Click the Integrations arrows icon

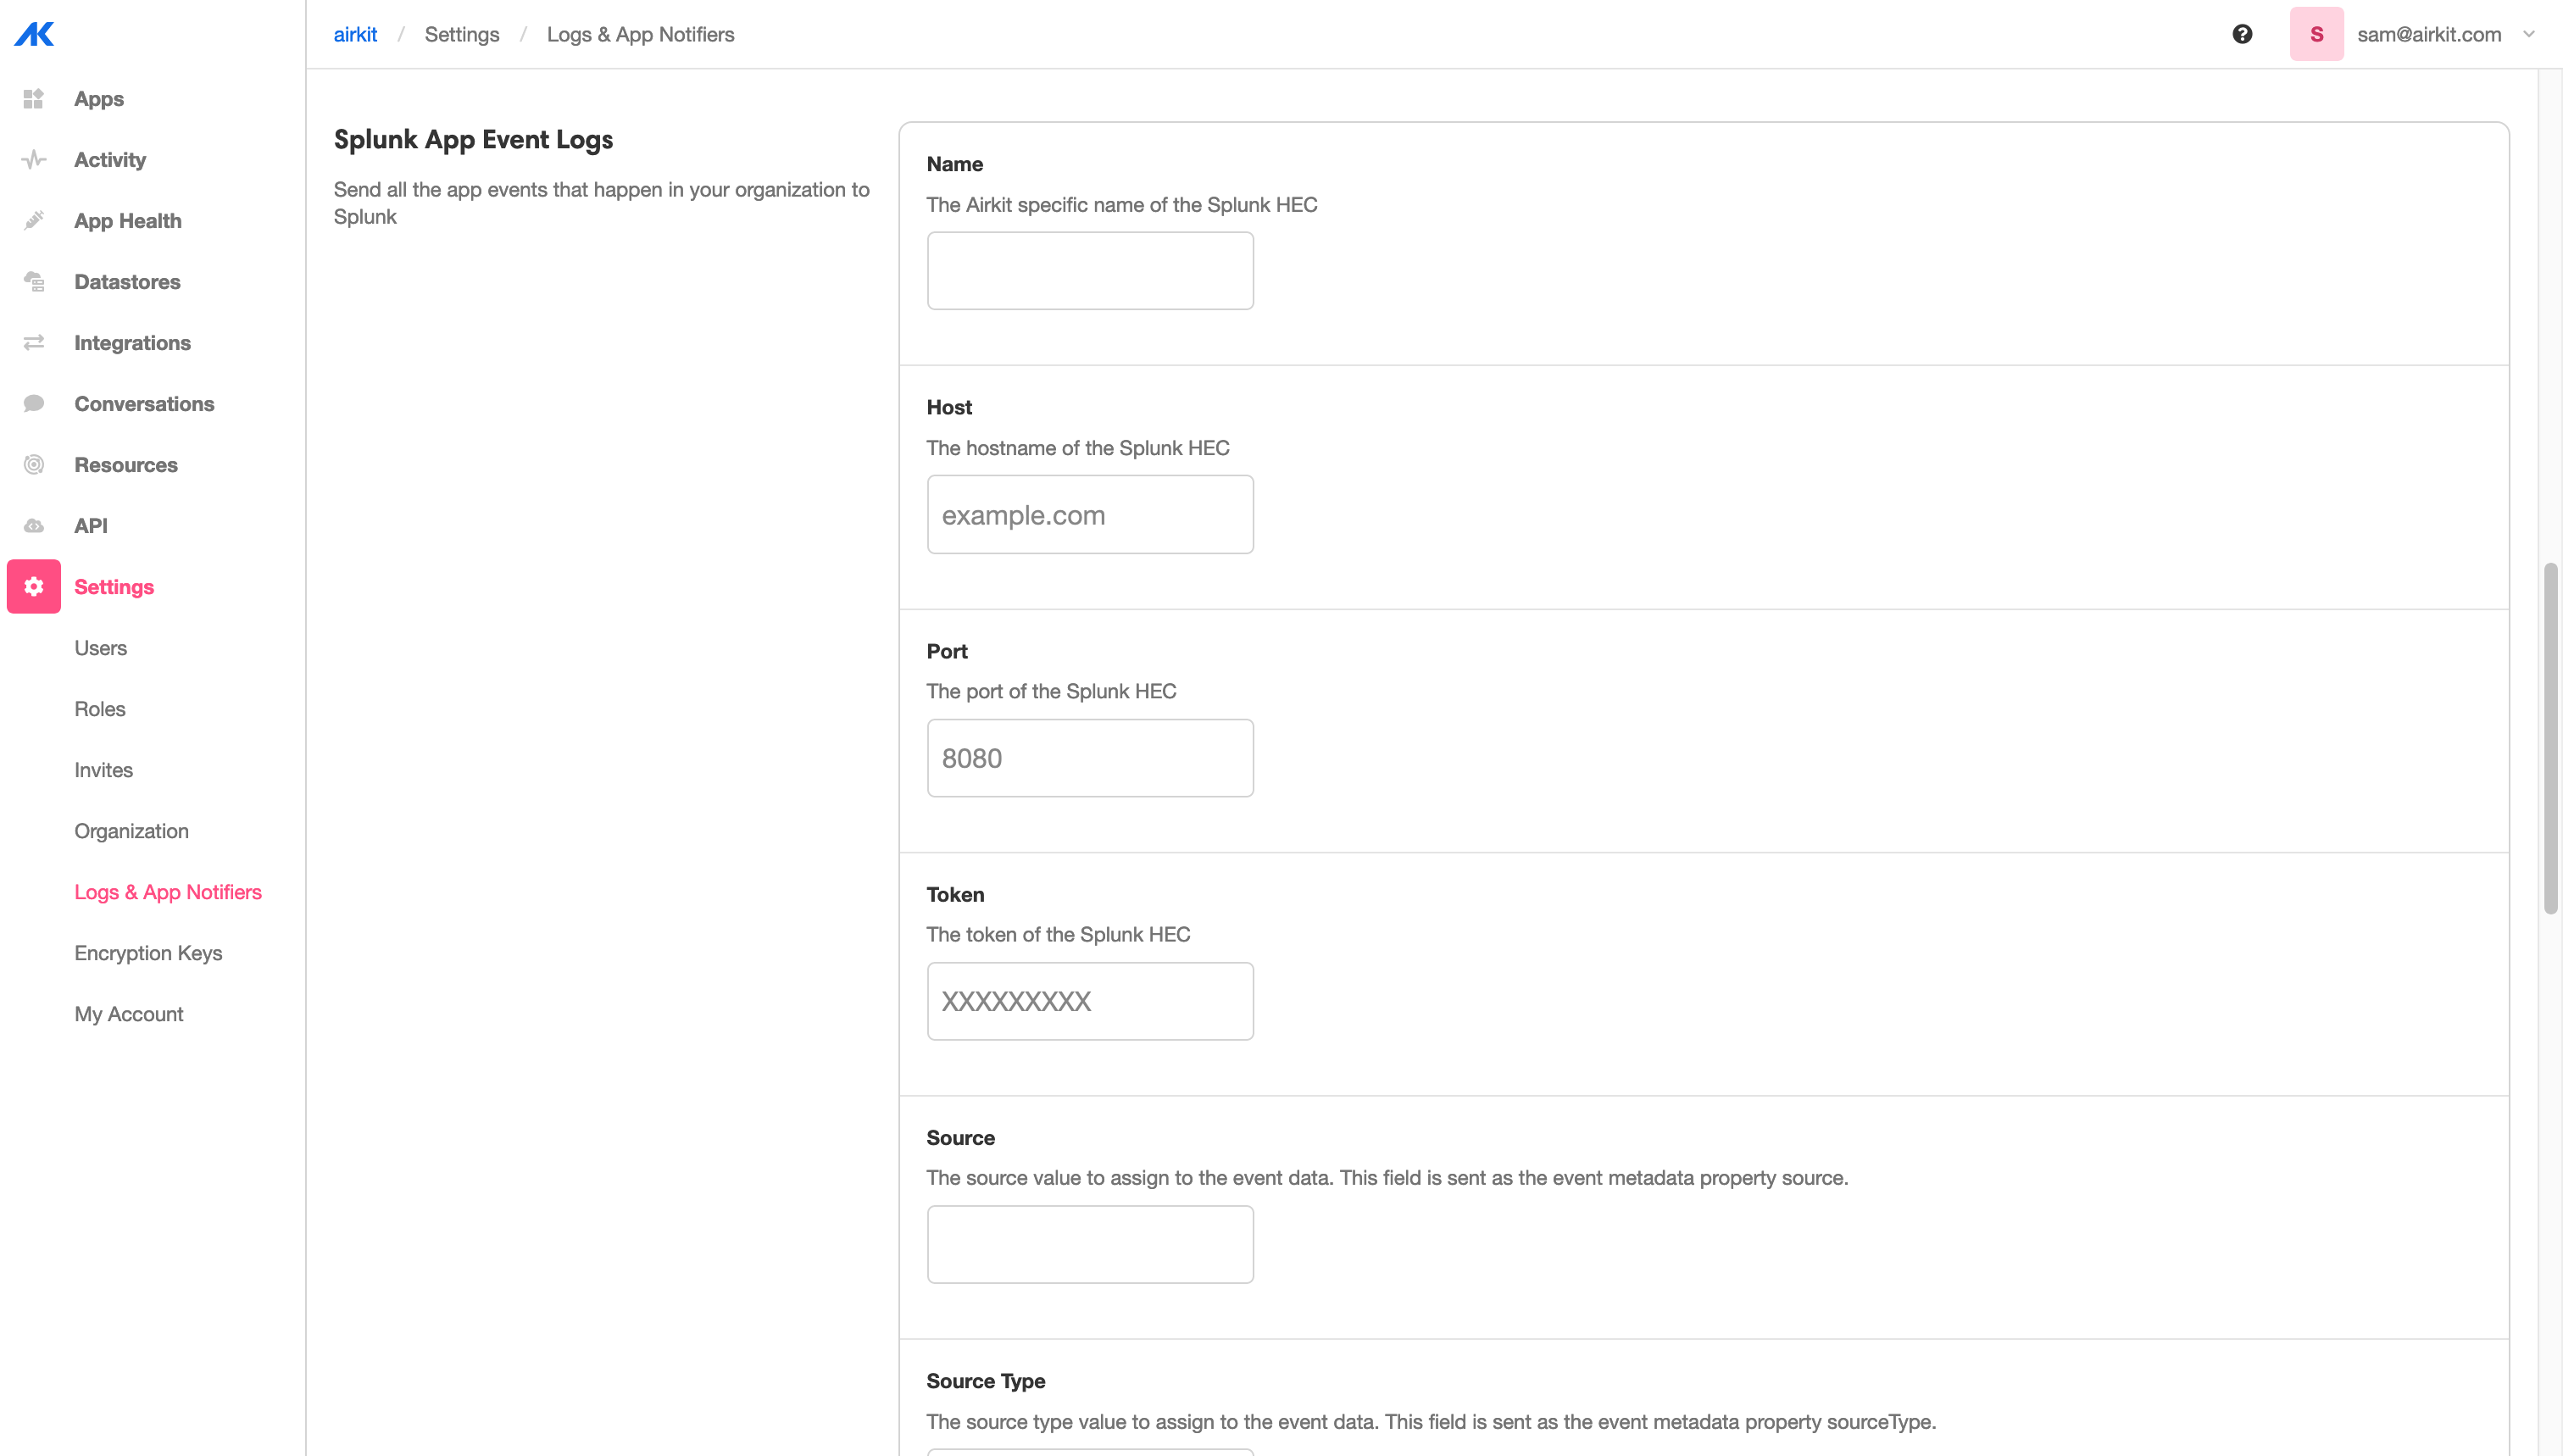[x=34, y=342]
